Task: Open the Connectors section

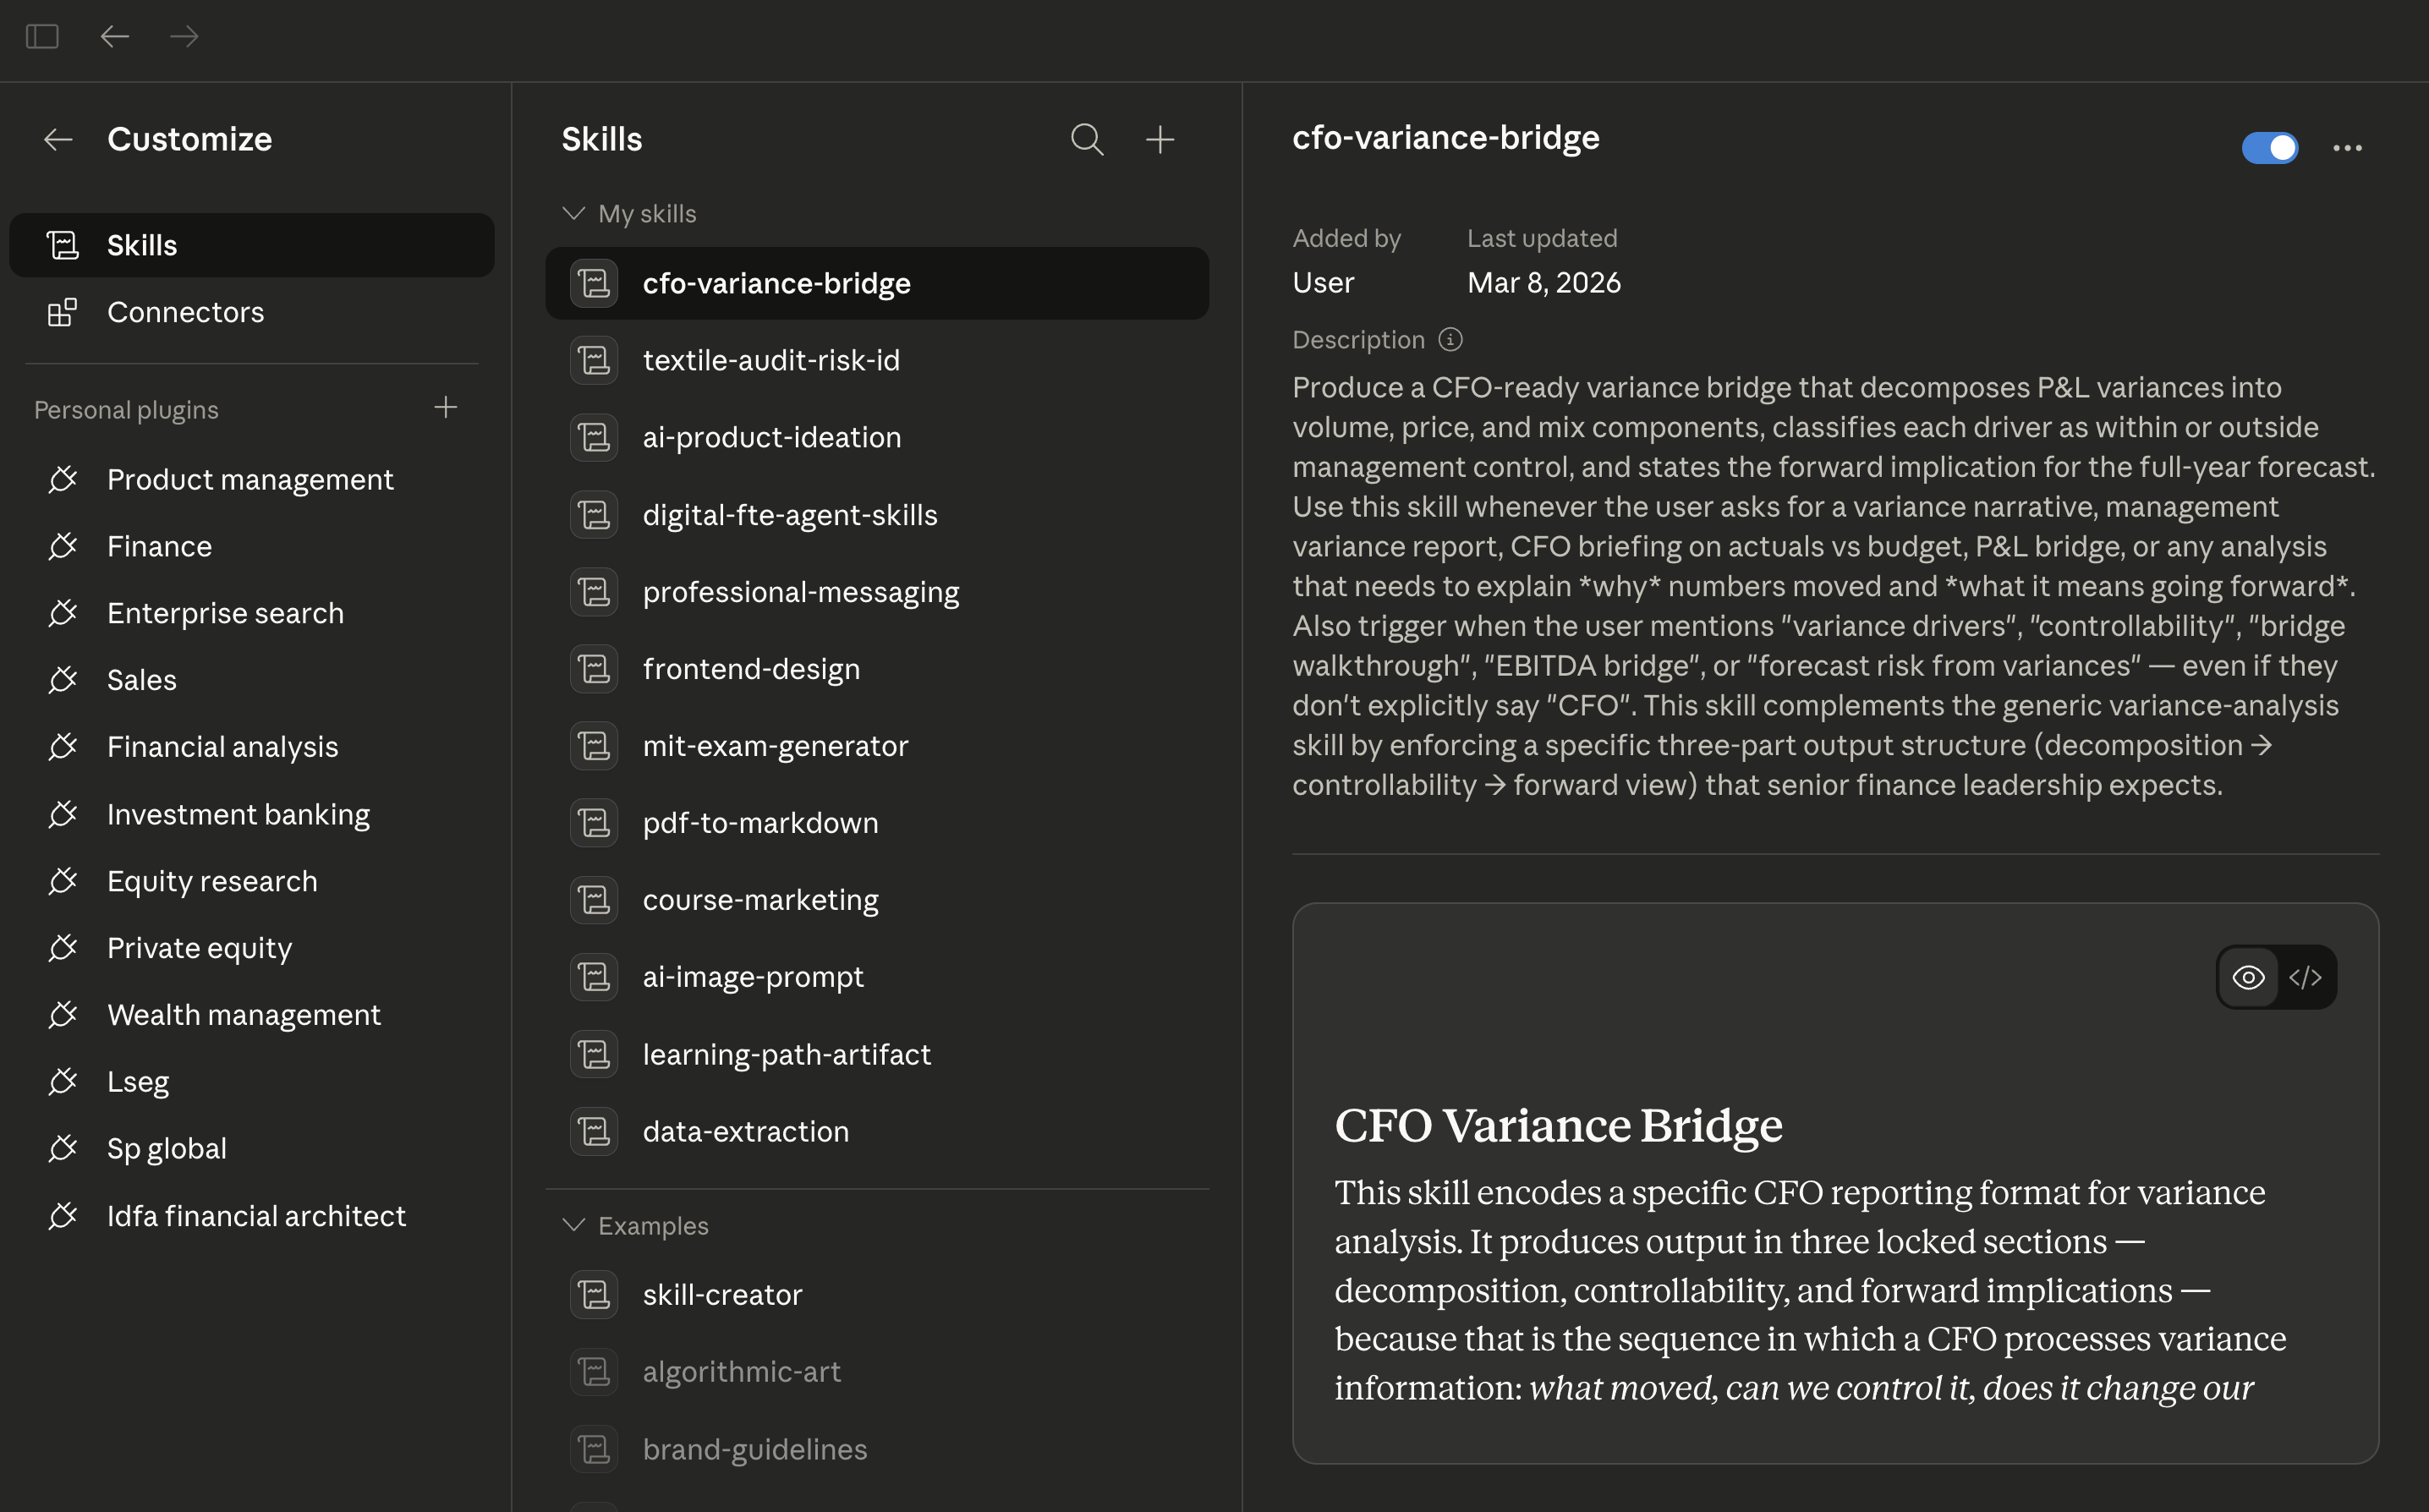Action: [x=185, y=312]
